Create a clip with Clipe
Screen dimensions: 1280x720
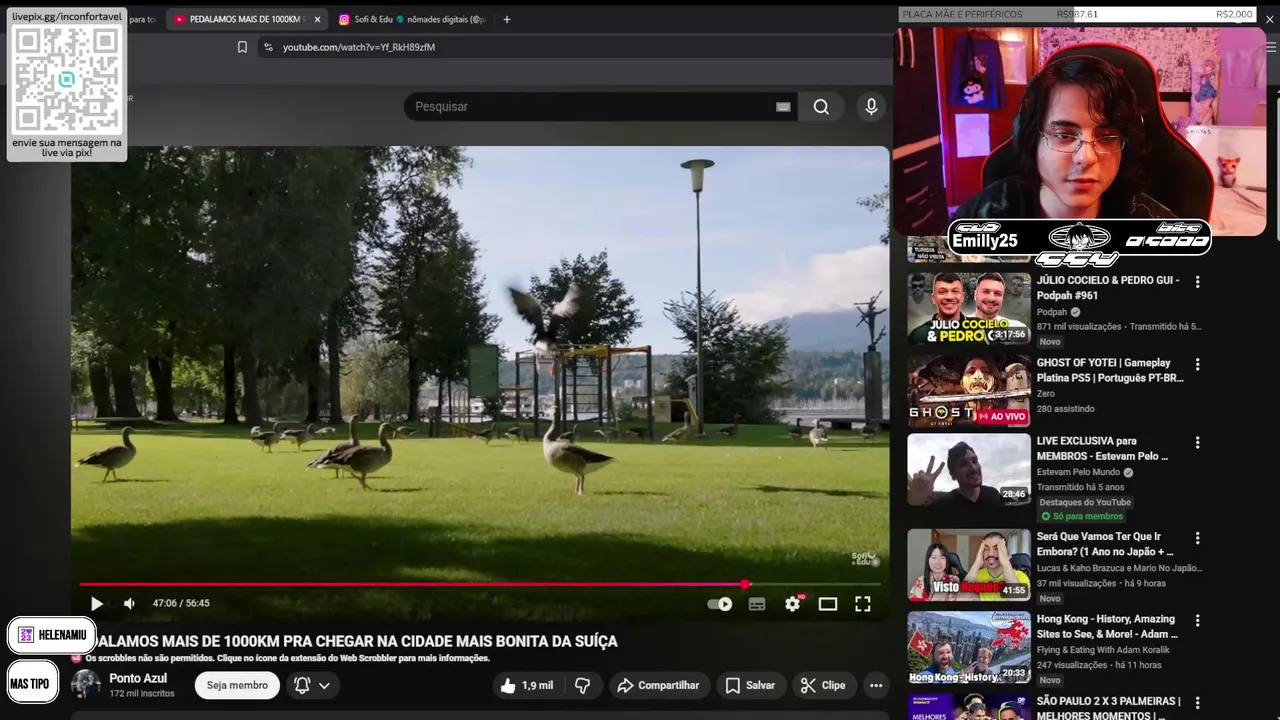[x=822, y=685]
